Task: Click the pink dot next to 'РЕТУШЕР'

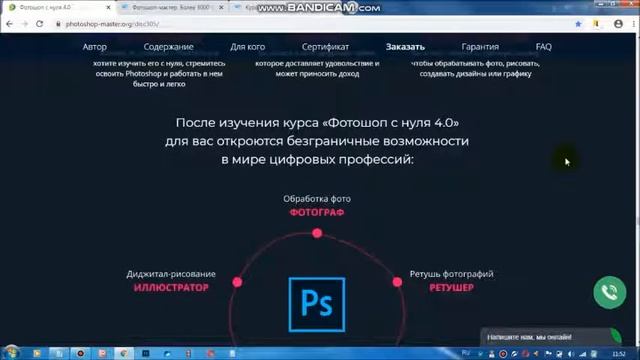Action: click(x=397, y=282)
